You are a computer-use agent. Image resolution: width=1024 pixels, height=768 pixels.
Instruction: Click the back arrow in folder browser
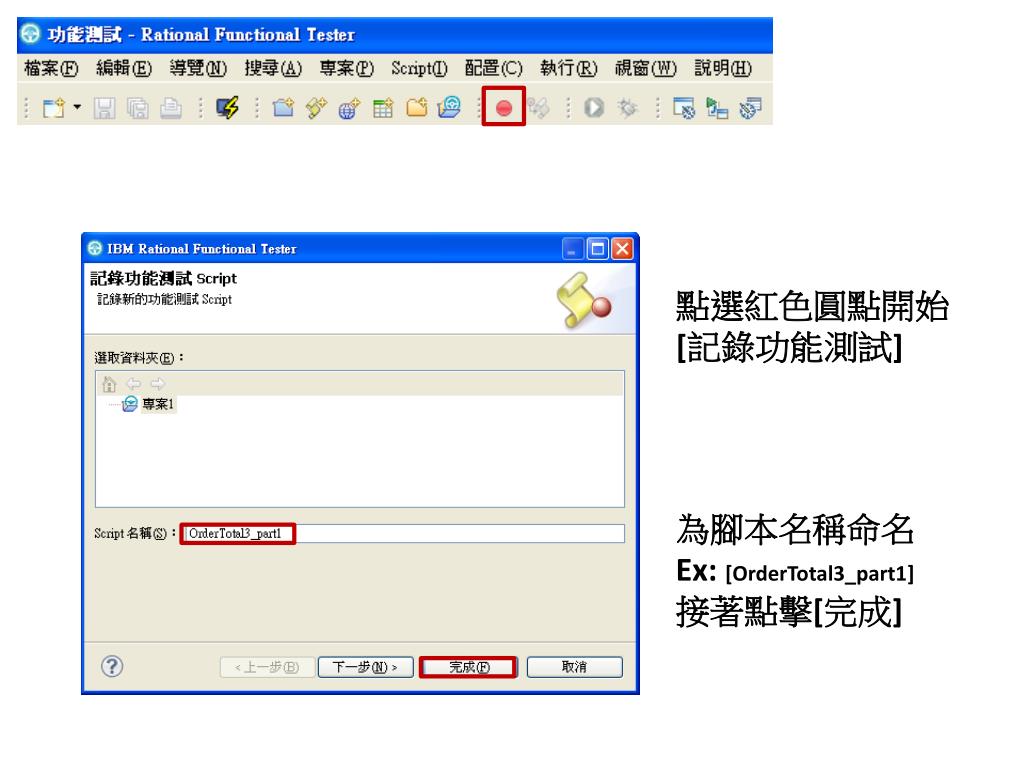tap(133, 384)
